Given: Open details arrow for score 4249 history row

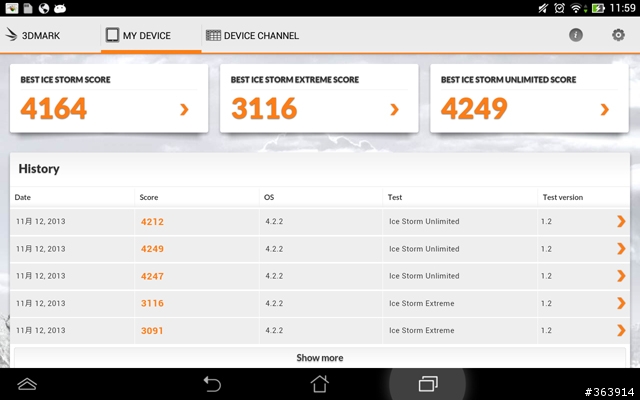Looking at the screenshot, I should coord(621,249).
